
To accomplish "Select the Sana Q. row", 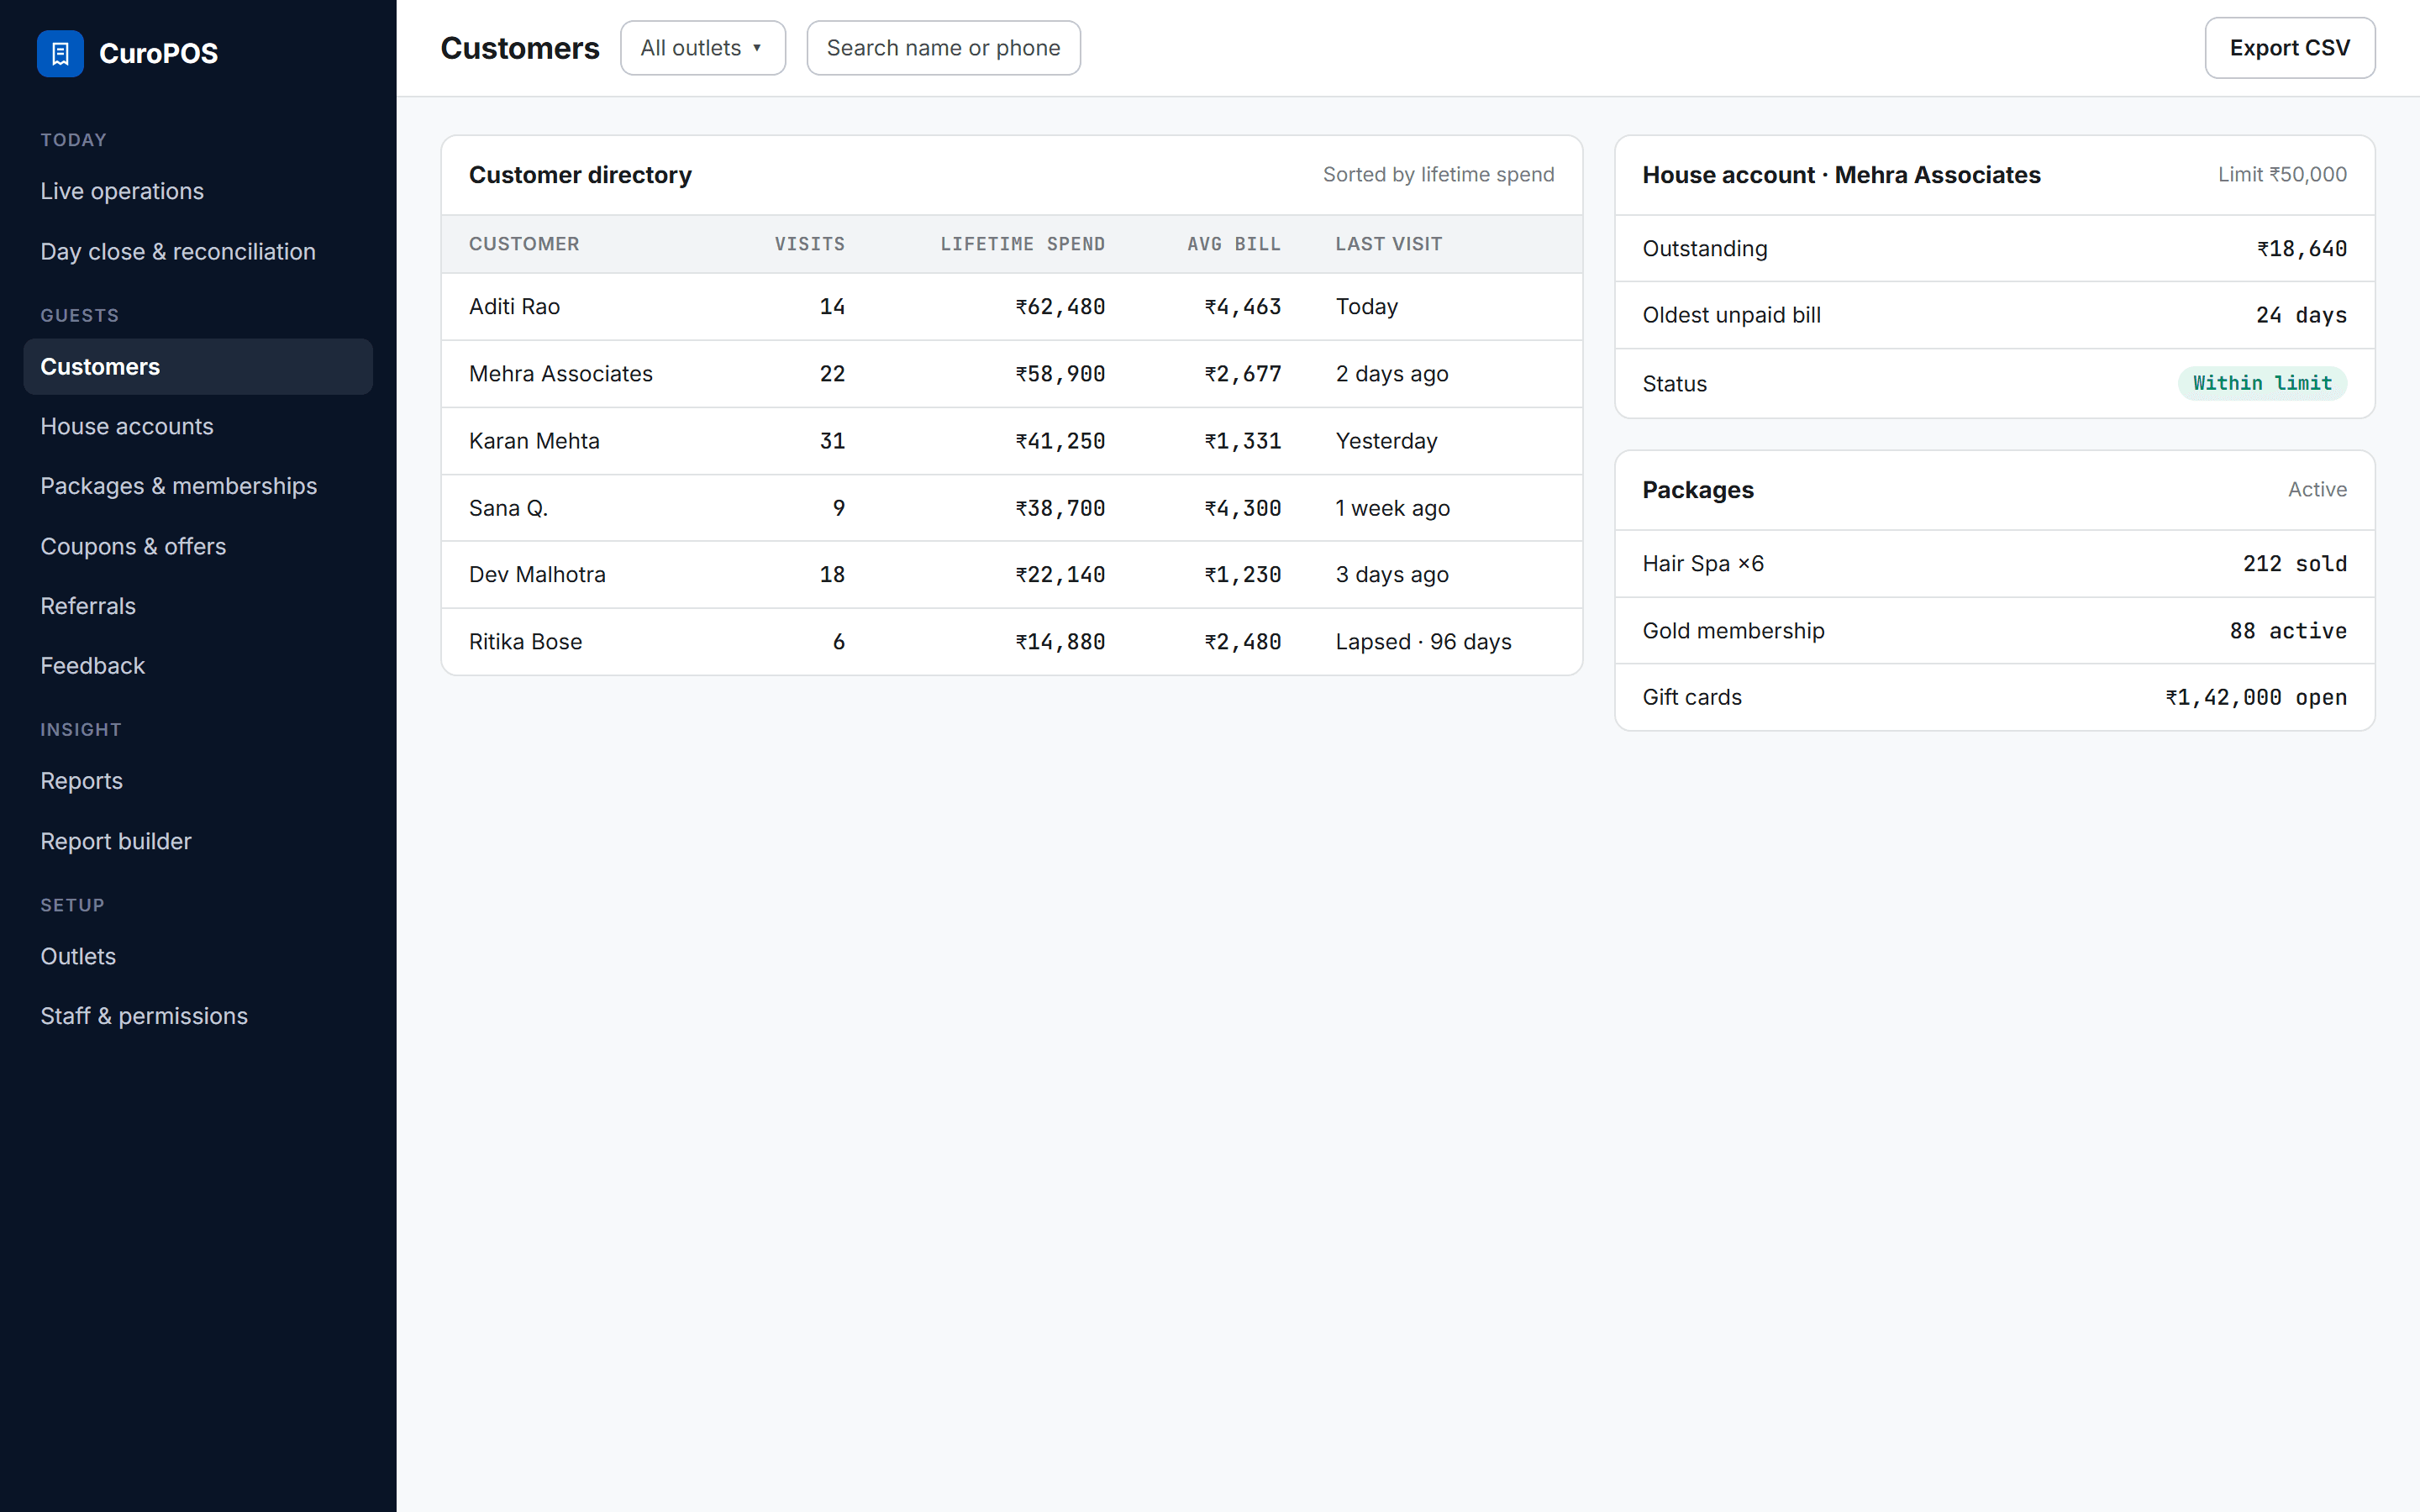I will [x=1011, y=508].
